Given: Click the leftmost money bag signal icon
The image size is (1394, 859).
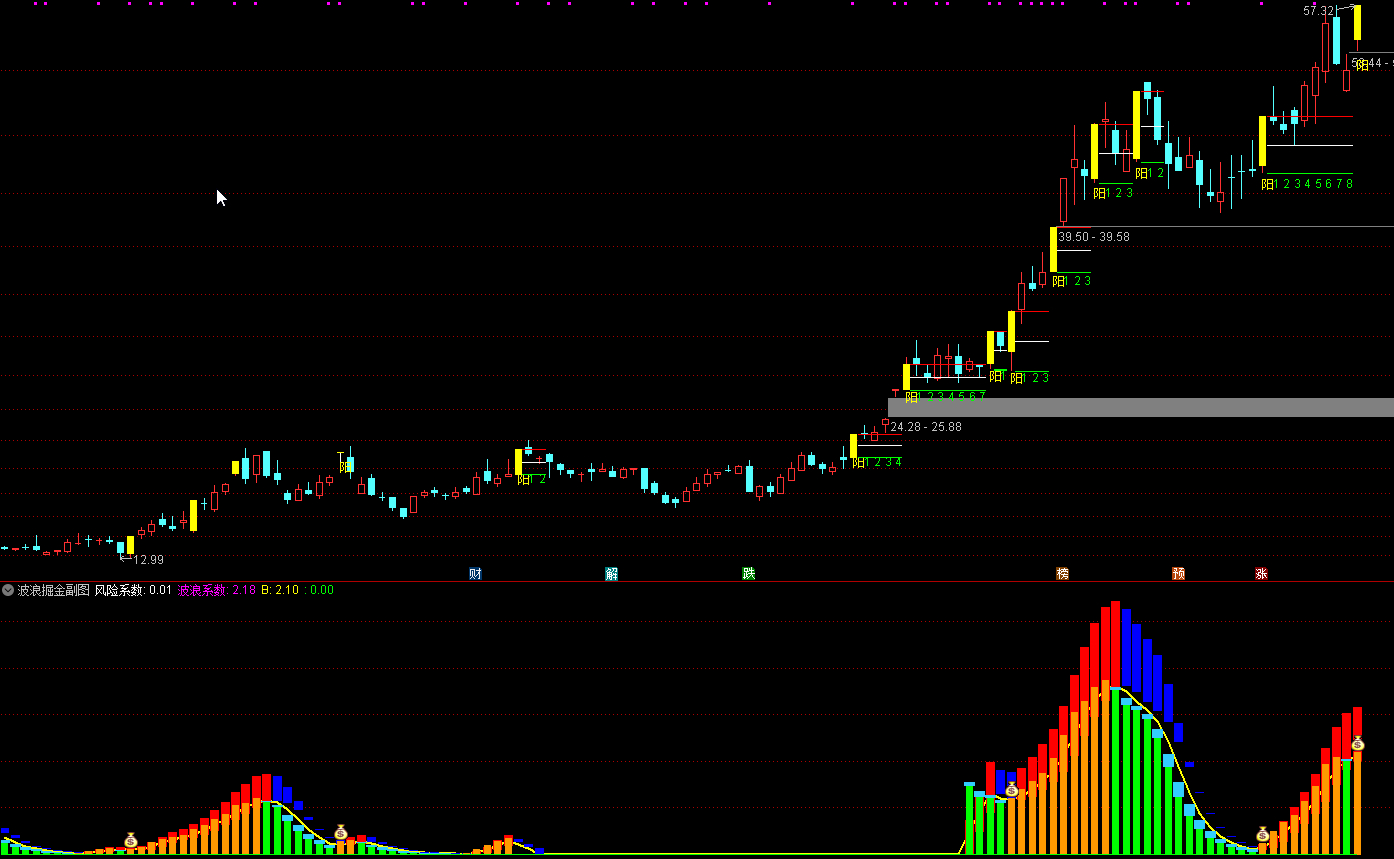Looking at the screenshot, I should (x=130, y=840).
